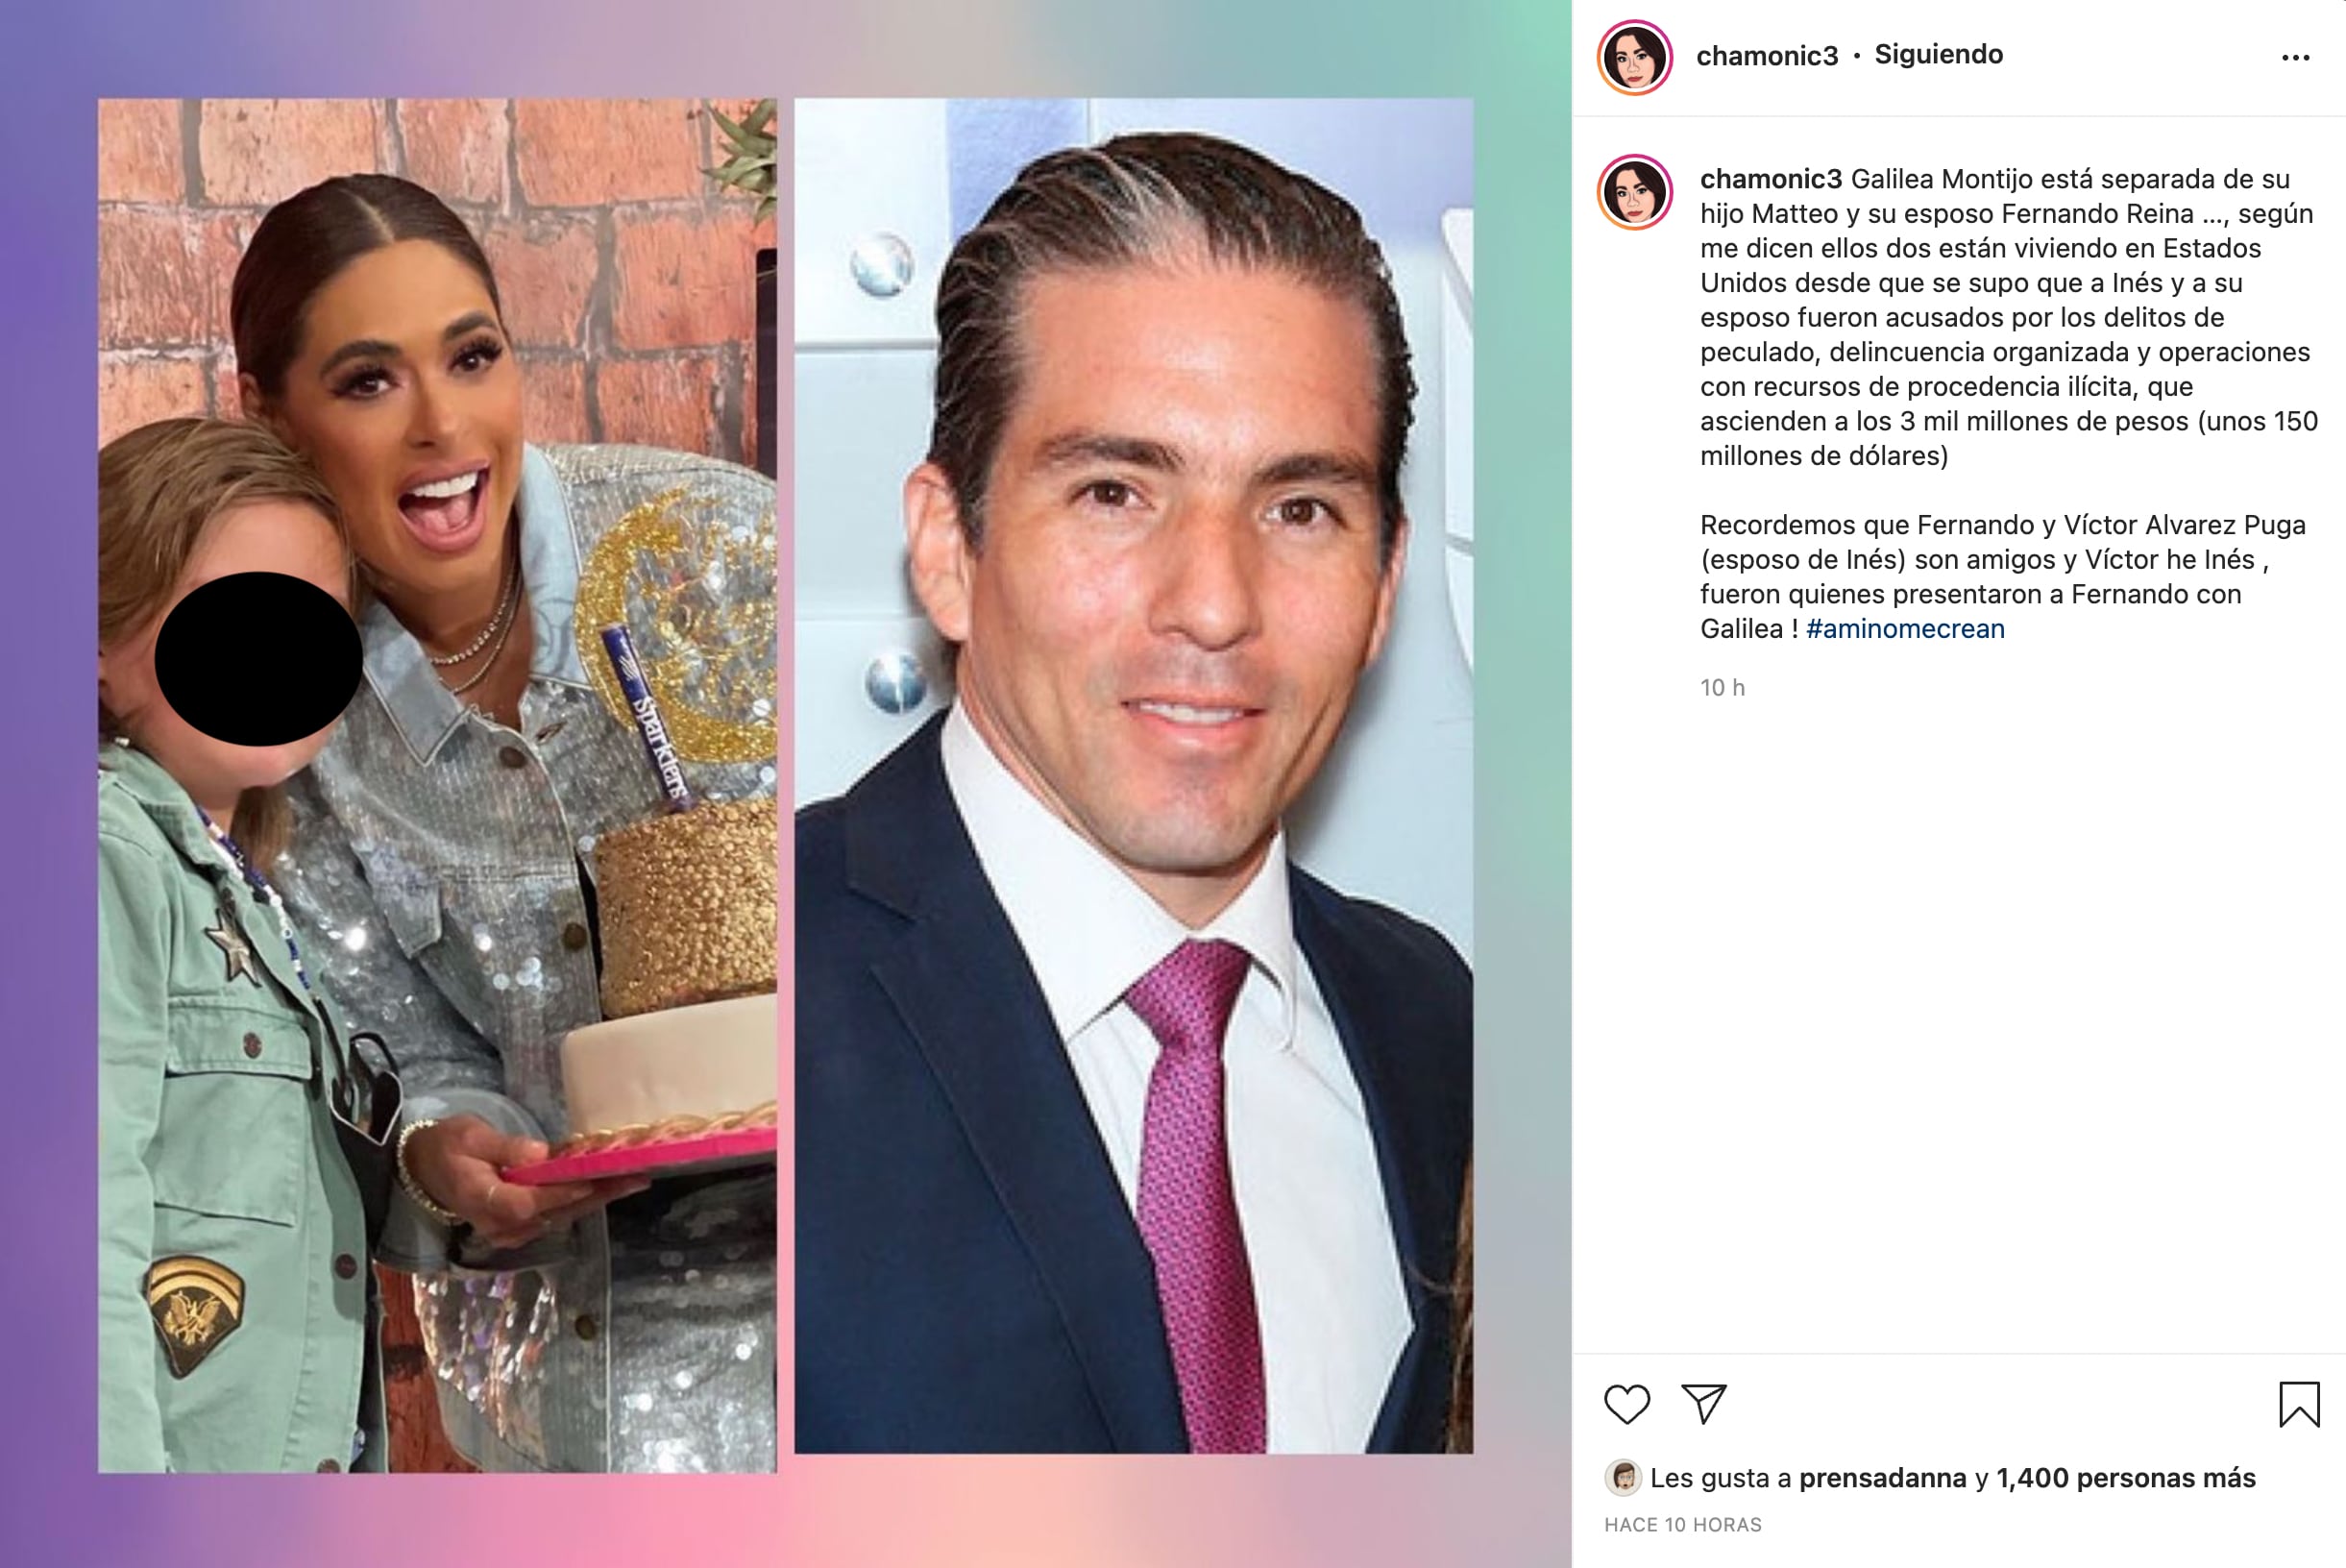Open prensadanna profile from likes
The image size is (2346, 1568).
(x=1882, y=1478)
